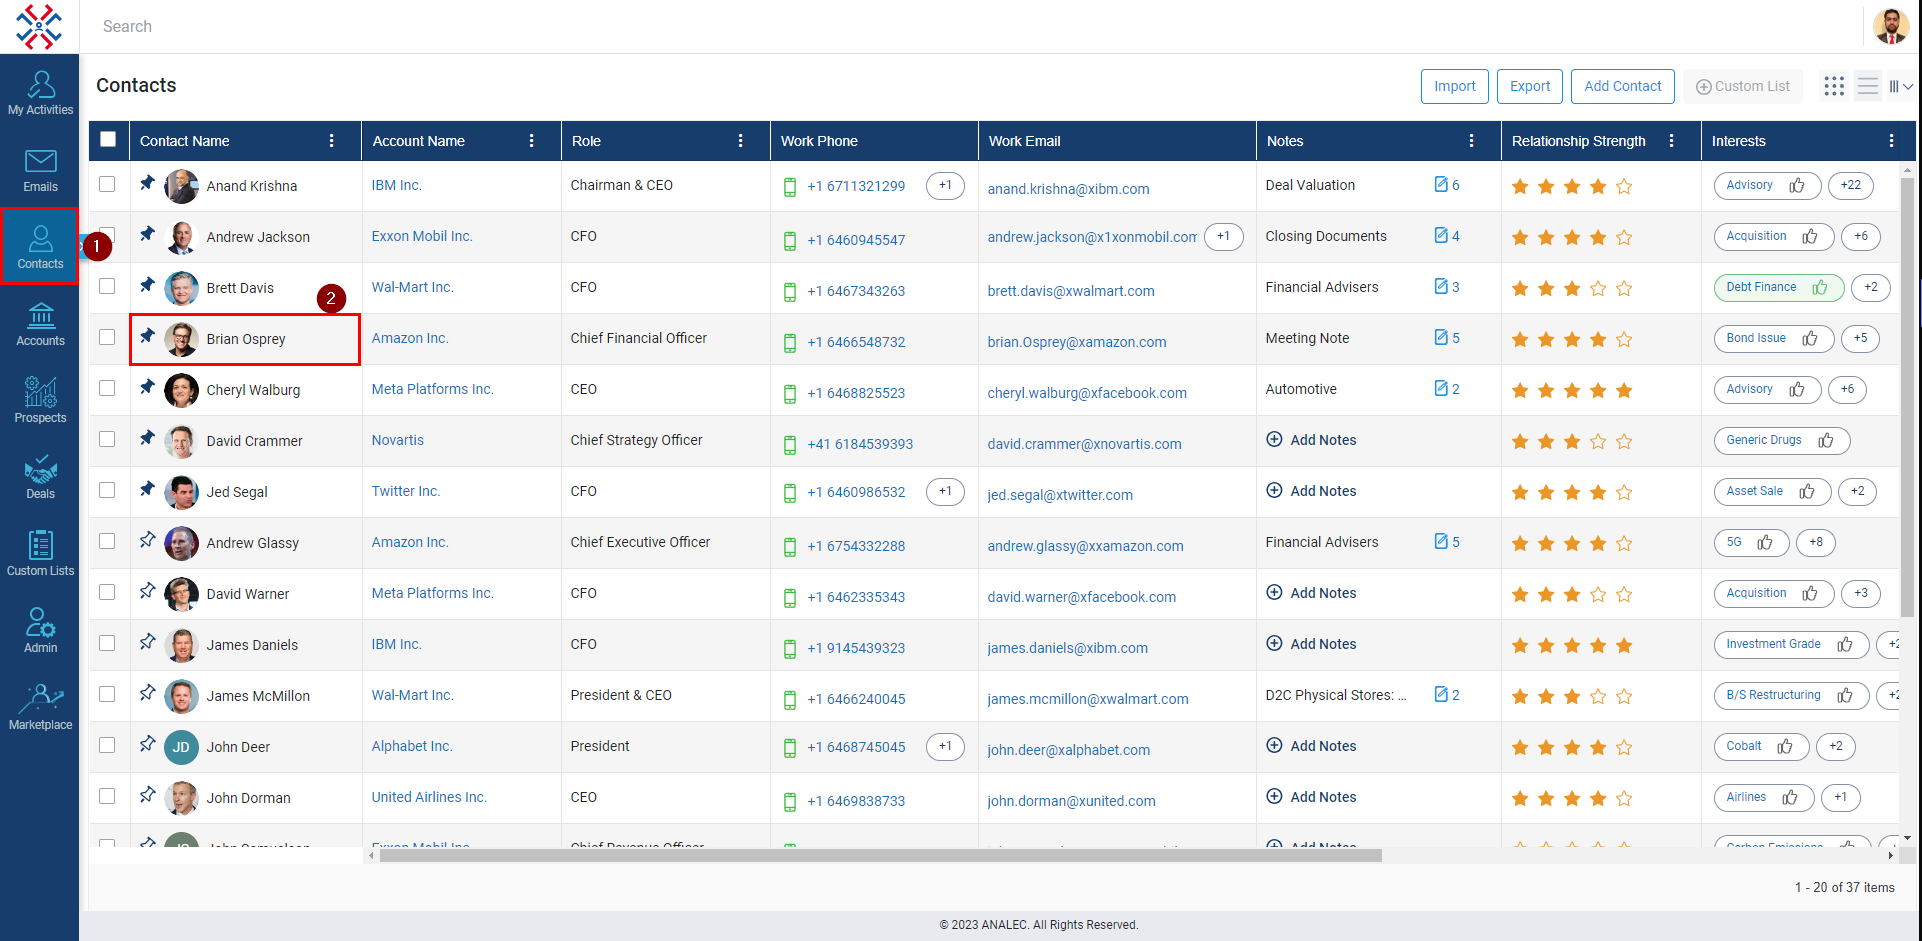Open Interests column options menu
The image size is (1922, 941).
click(x=1891, y=141)
